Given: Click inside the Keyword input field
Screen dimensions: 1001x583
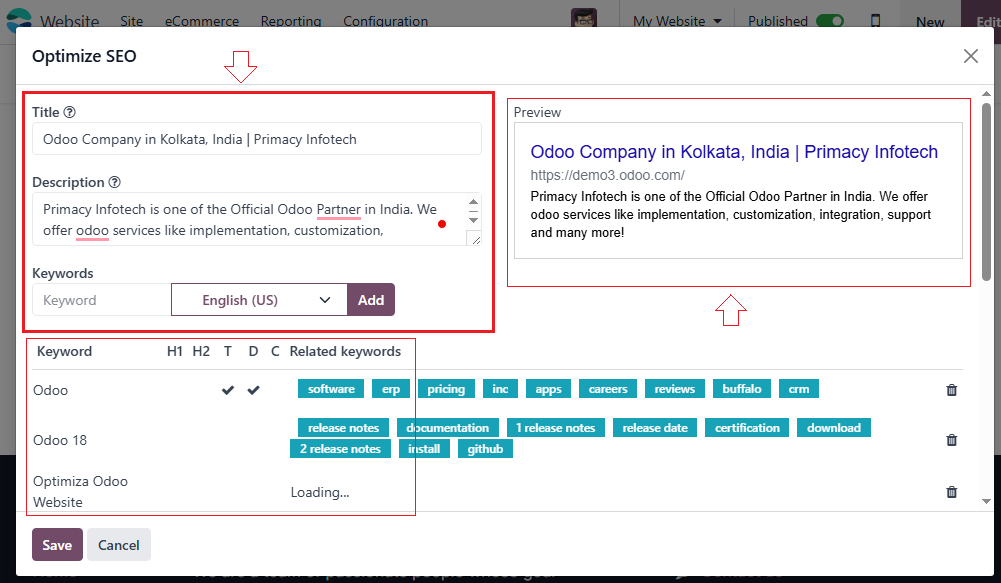Looking at the screenshot, I should click(x=100, y=299).
